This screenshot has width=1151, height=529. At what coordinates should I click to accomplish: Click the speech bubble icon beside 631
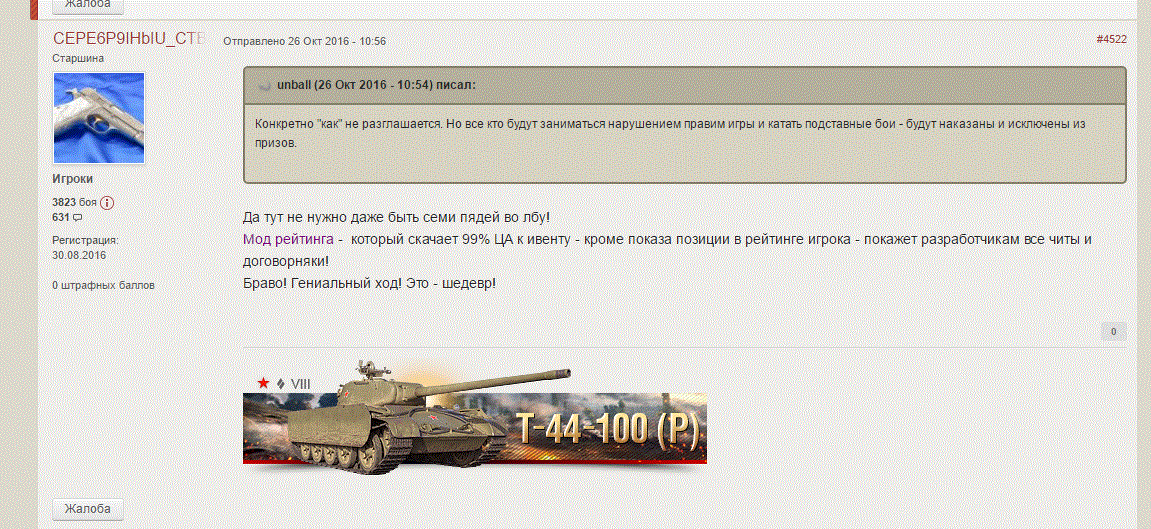(78, 218)
